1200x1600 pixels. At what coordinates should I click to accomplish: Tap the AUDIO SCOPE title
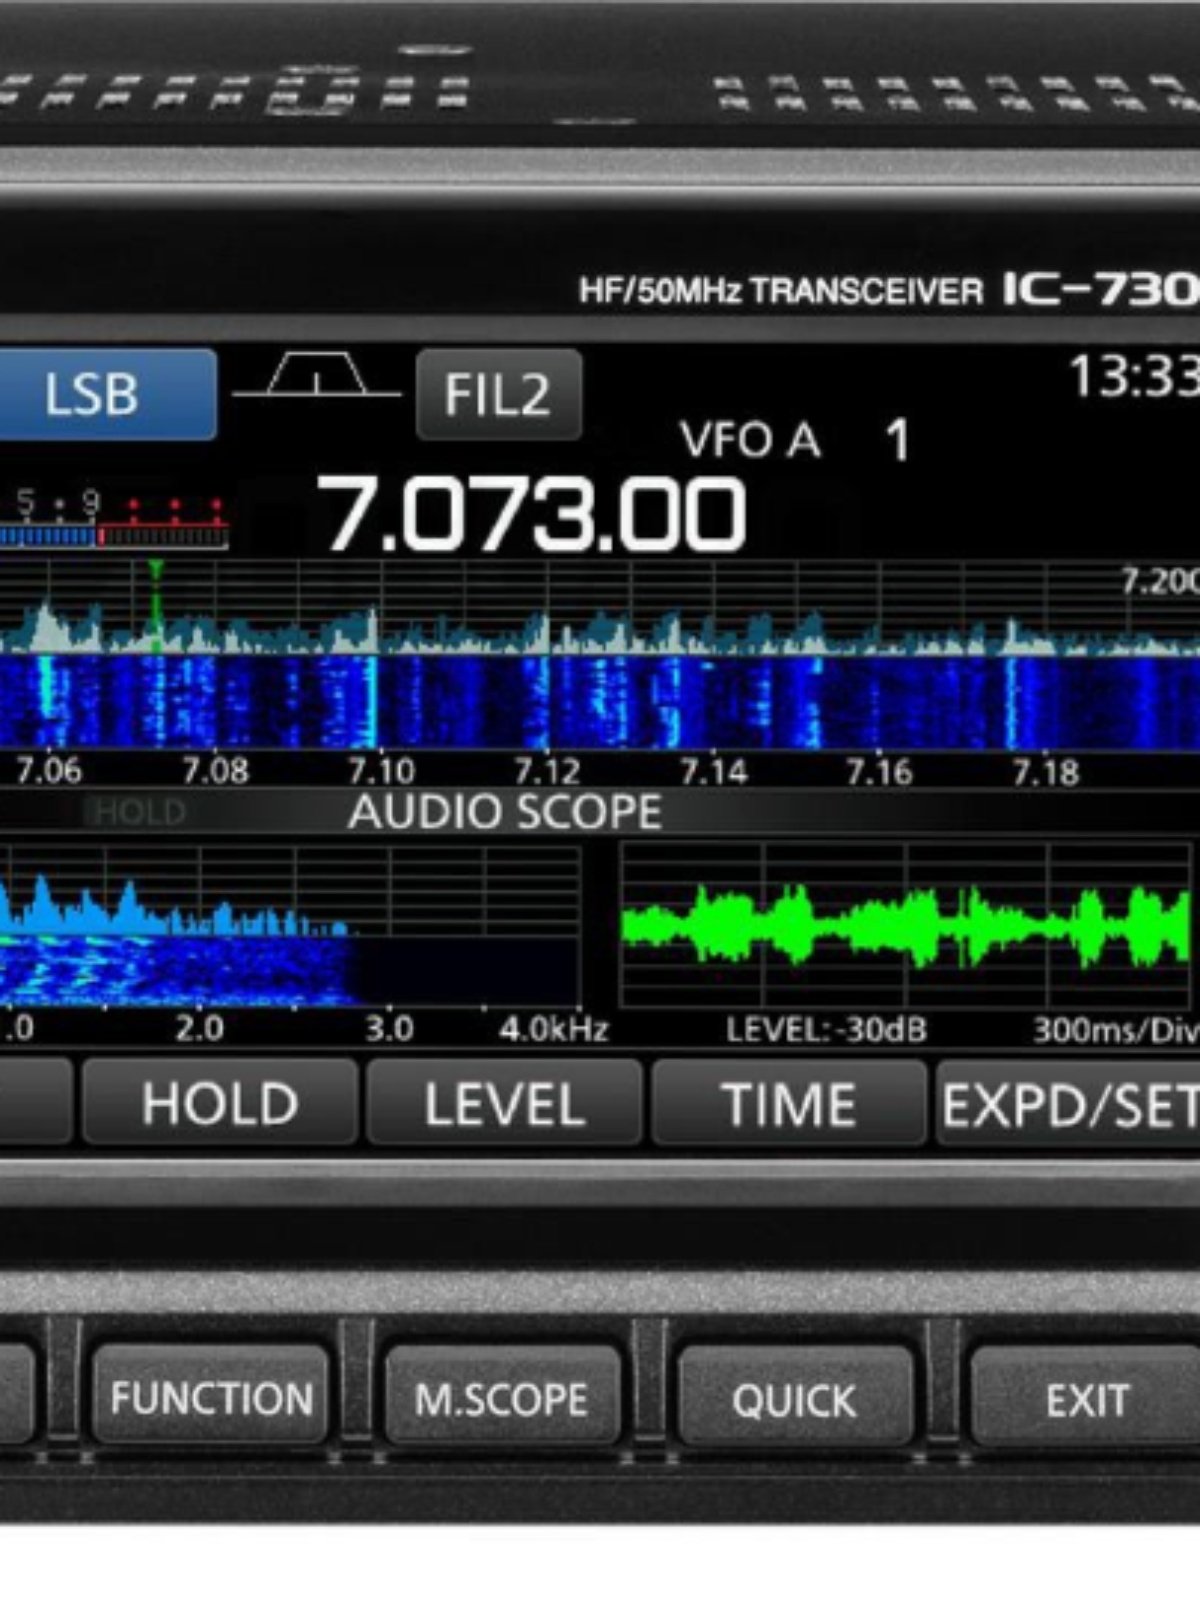pyautogui.click(x=505, y=812)
